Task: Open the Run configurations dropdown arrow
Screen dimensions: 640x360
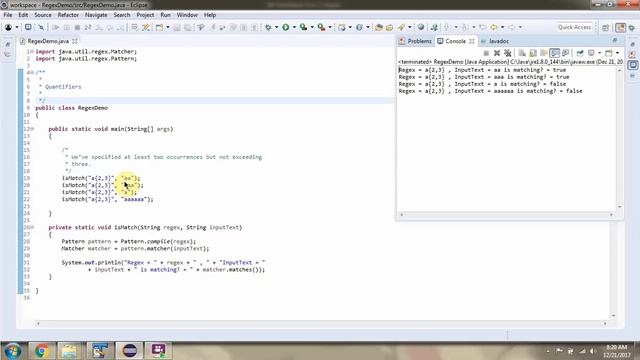Action: (294, 27)
